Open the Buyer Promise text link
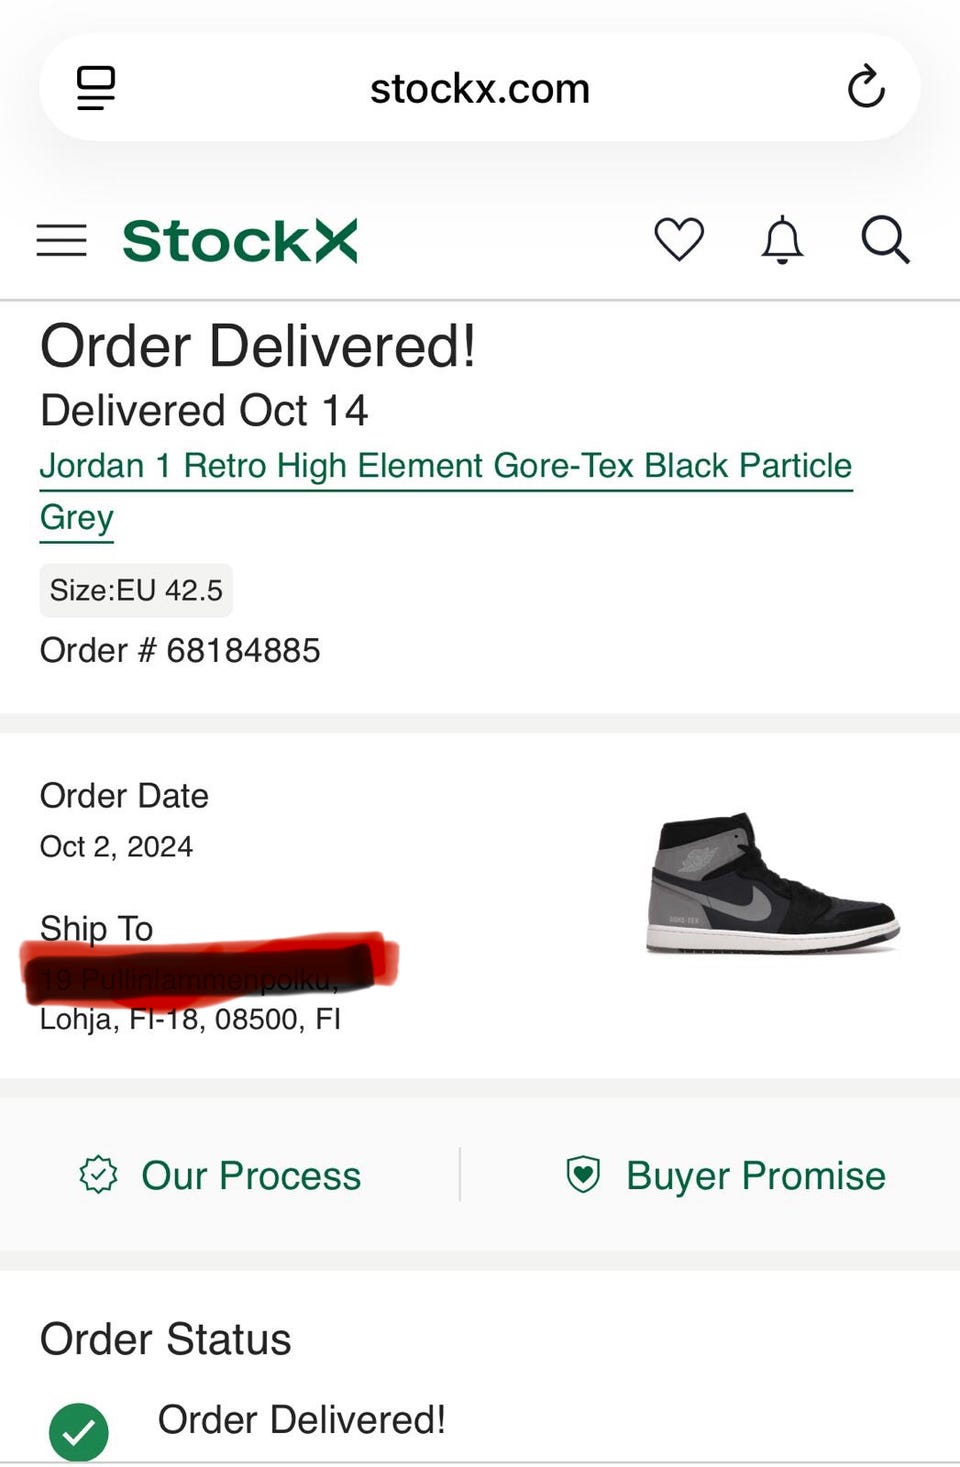The width and height of the screenshot is (960, 1467). [755, 1176]
